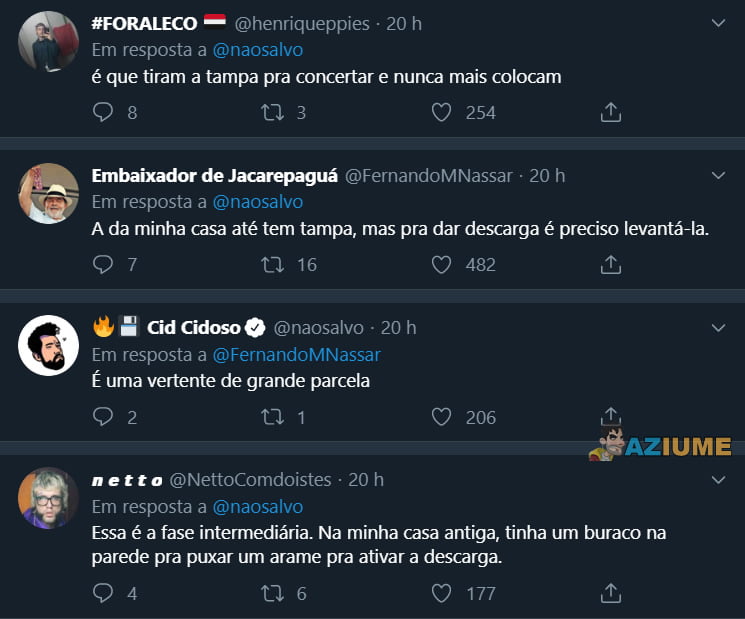745x619 pixels.
Task: Share Embaixador de Jacarepaguá's tweet
Action: pyautogui.click(x=610, y=265)
